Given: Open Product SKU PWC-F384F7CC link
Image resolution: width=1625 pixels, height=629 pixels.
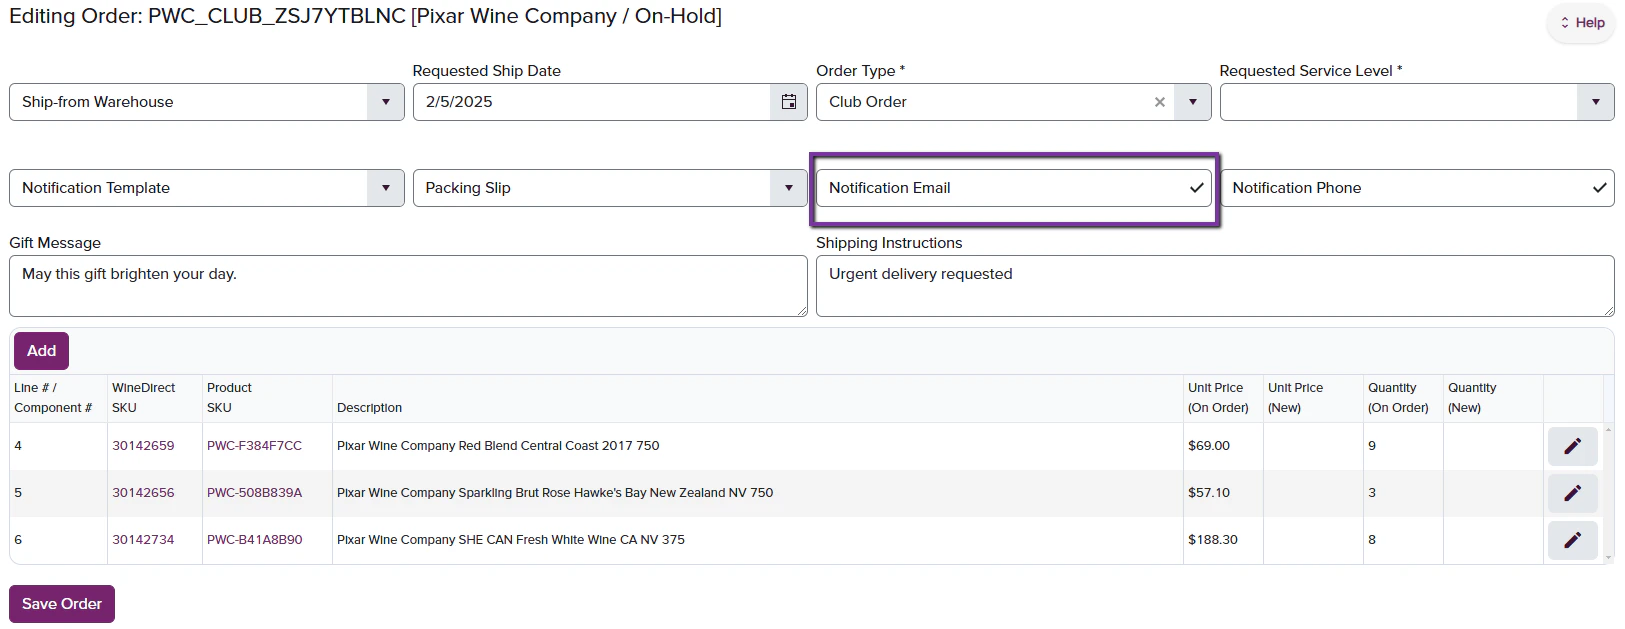Looking at the screenshot, I should pyautogui.click(x=254, y=446).
